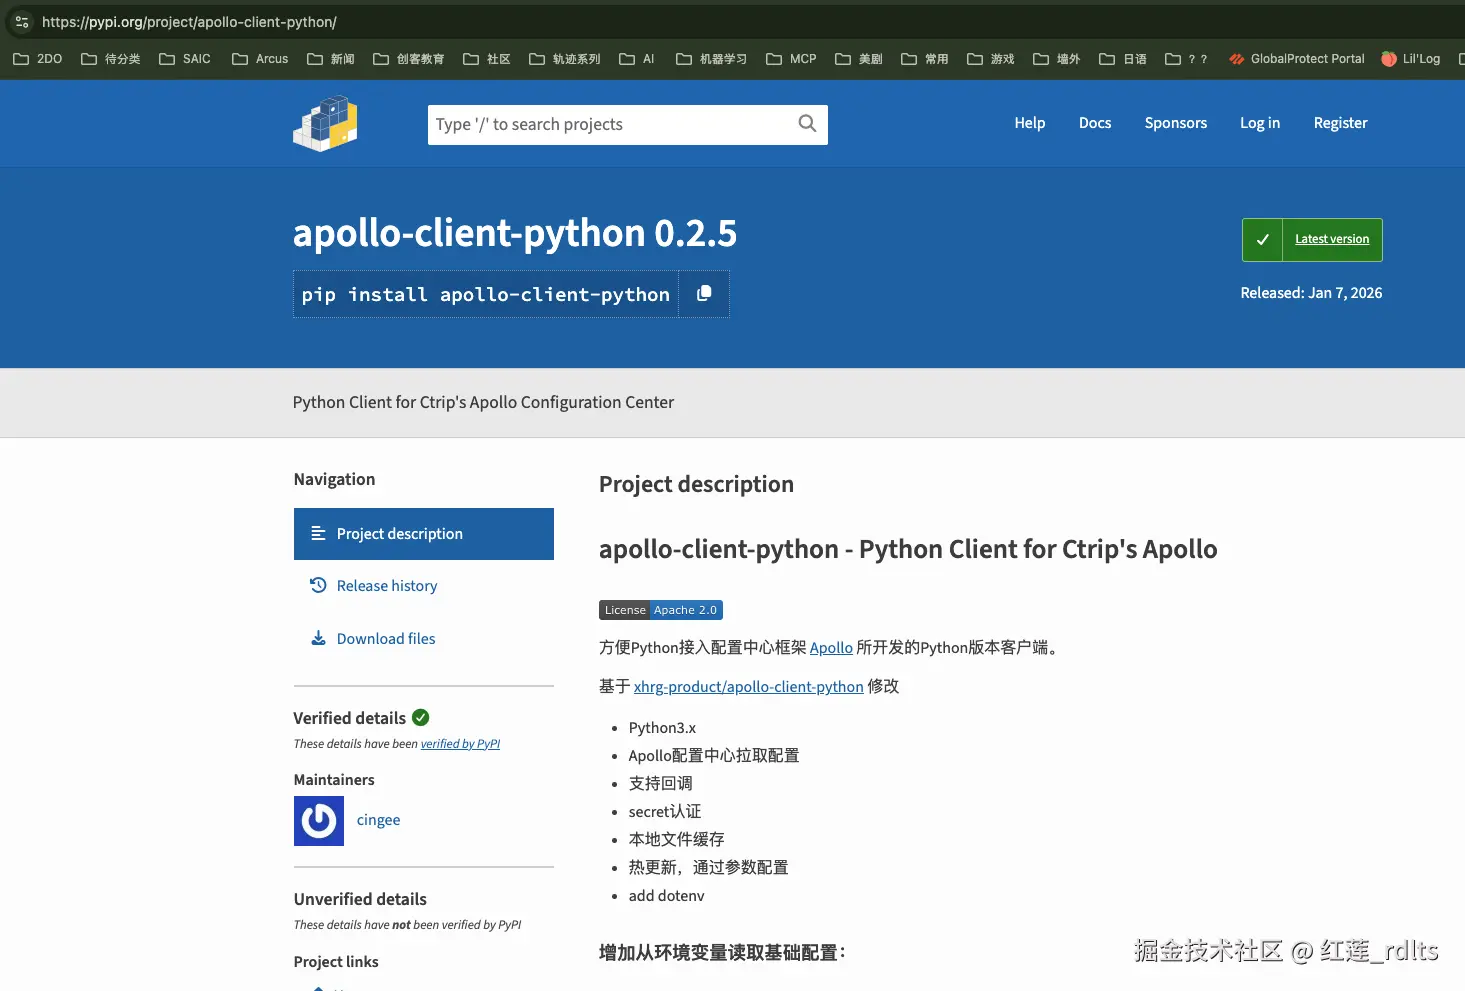Open the Sponsors menu item
The width and height of the screenshot is (1465, 991).
click(1176, 123)
